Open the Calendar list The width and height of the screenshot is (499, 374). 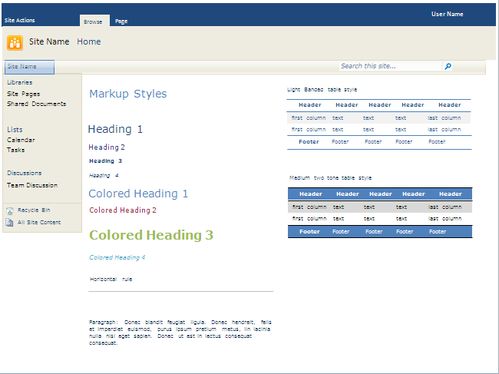pyautogui.click(x=21, y=140)
